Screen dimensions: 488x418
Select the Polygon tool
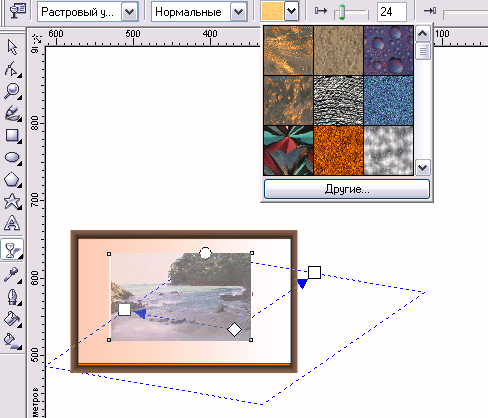pos(12,180)
